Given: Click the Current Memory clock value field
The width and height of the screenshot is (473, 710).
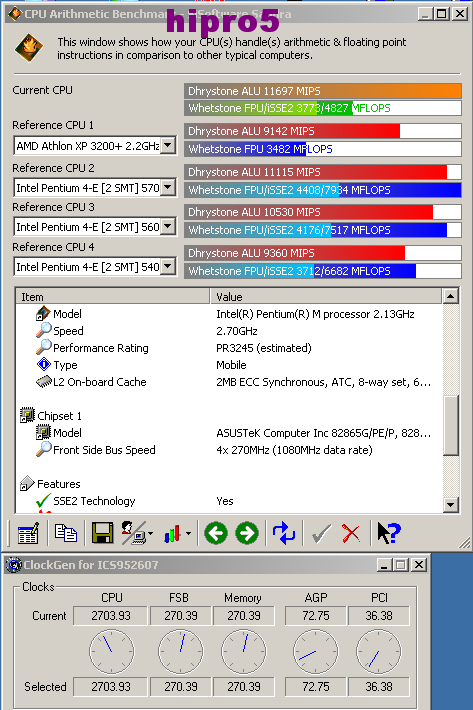Looking at the screenshot, I should [x=244, y=616].
